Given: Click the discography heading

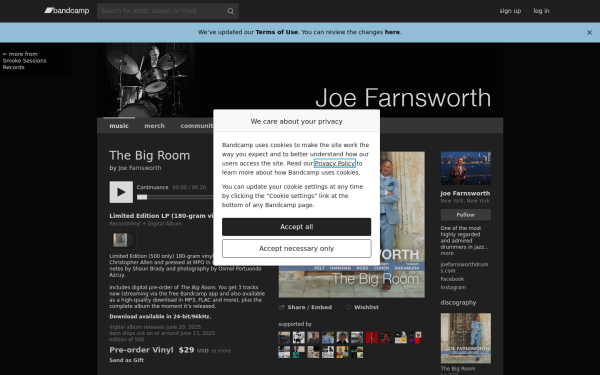Looking at the screenshot, I should (x=458, y=303).
